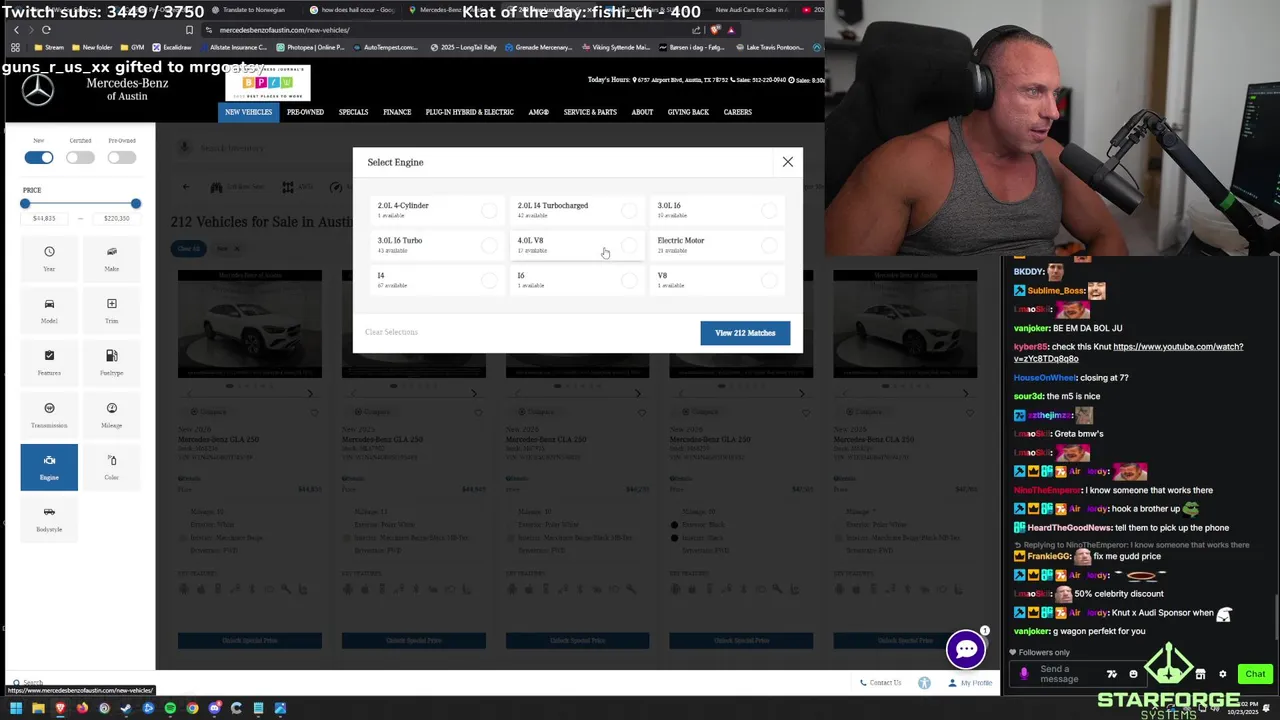Open Twitch chat settings gear
This screenshot has width=1280, height=720.
(x=1222, y=674)
